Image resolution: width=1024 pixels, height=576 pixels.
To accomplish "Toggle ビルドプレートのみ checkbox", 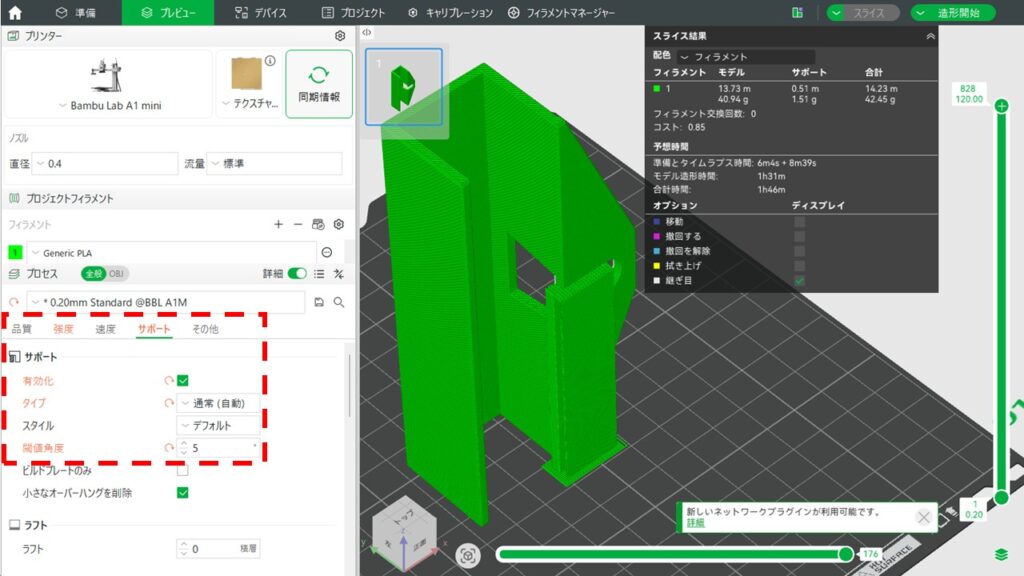I will click(x=183, y=470).
